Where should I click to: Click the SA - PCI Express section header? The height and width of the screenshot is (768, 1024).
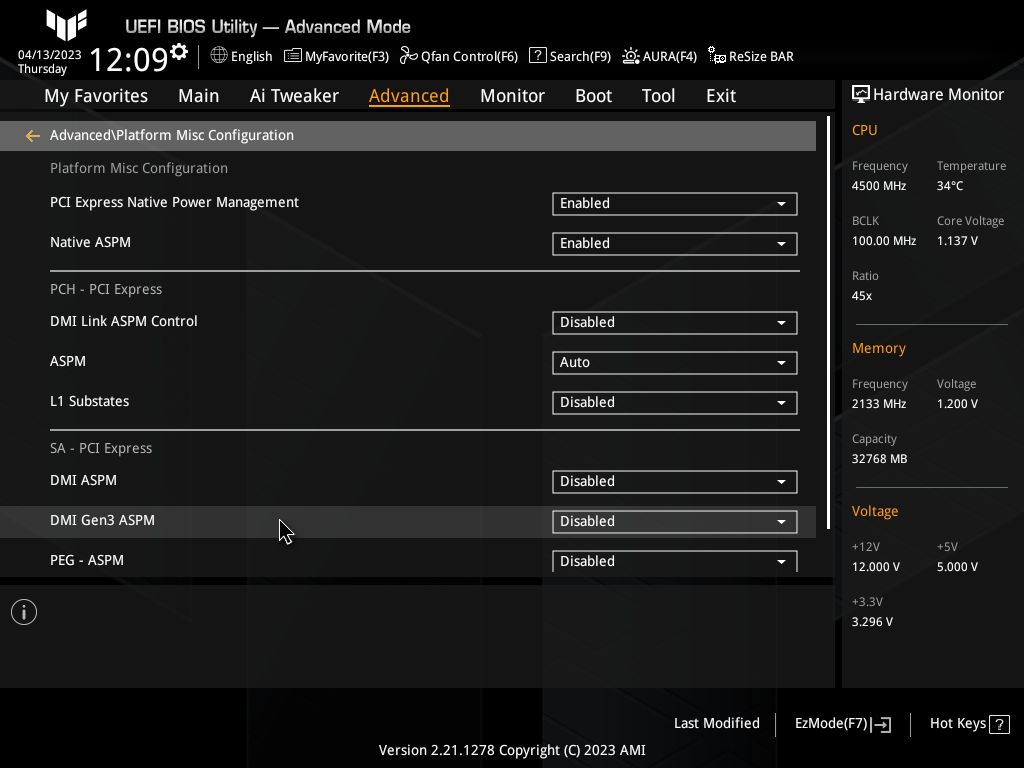(x=101, y=449)
